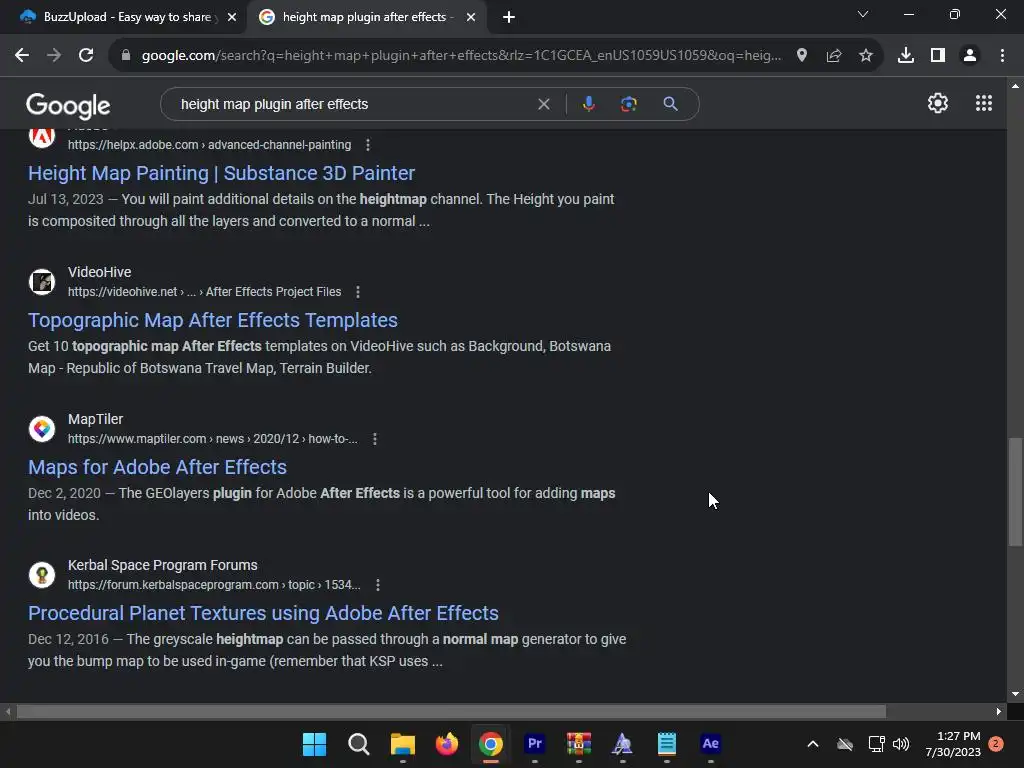Click the videohive.net breadcrumb URL
The width and height of the screenshot is (1024, 768).
coord(204,292)
